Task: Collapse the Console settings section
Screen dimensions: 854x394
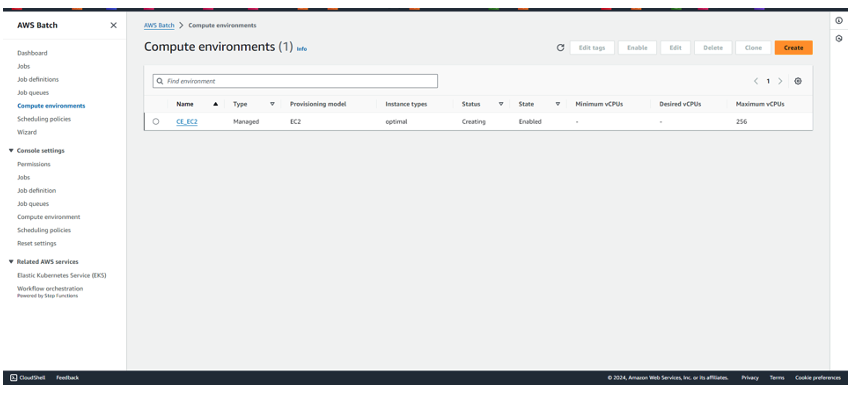Action: (11, 151)
